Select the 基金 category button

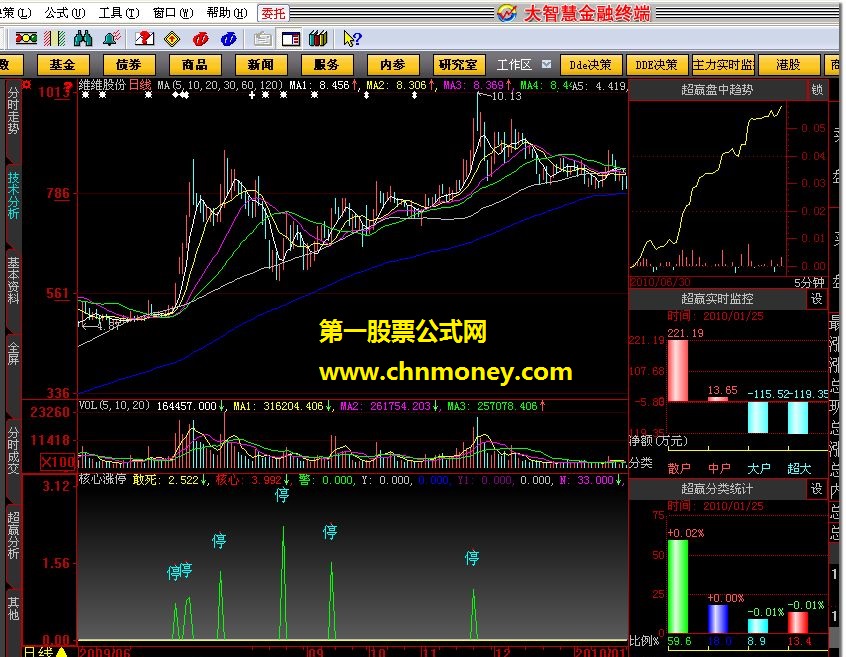point(63,65)
